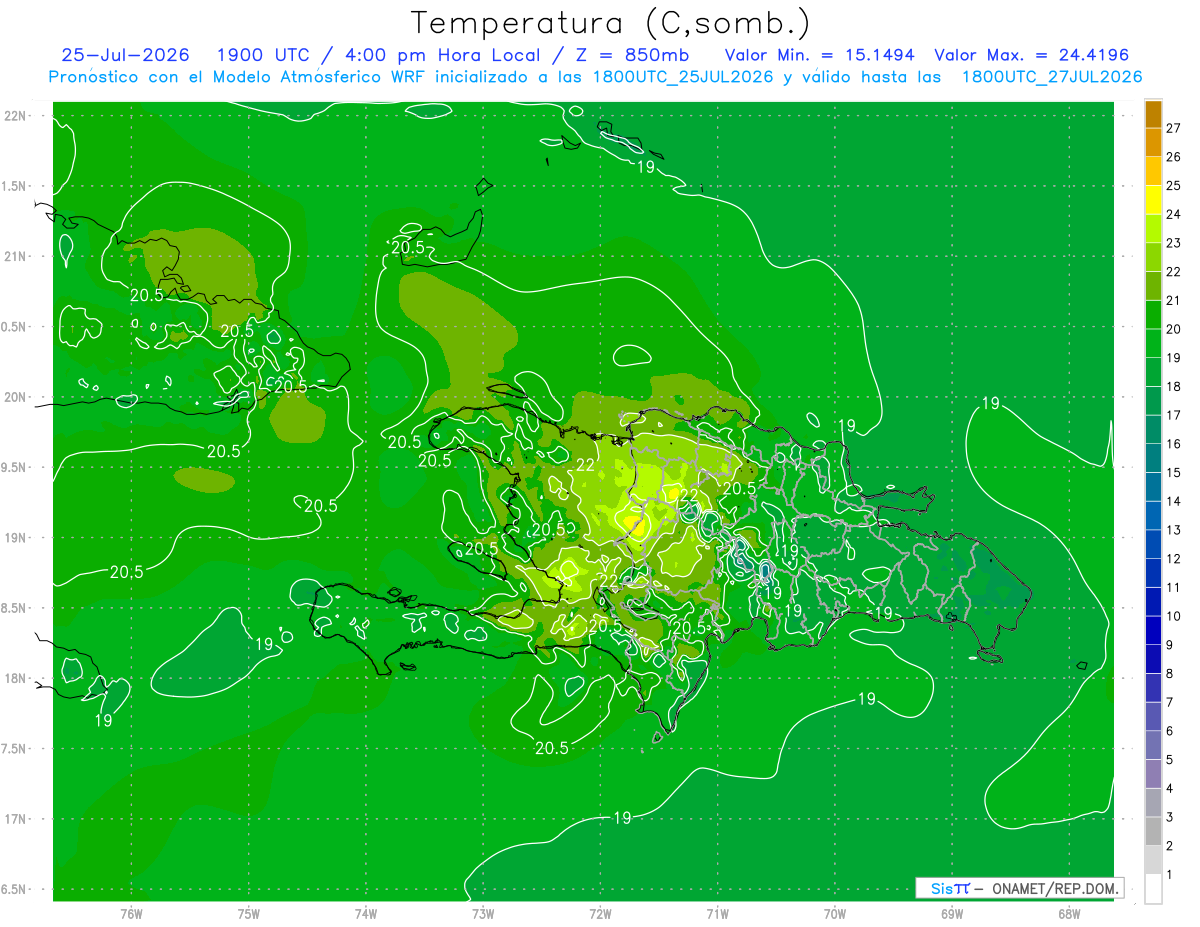Click color scale label "26"
This screenshot has width=1200, height=927.
pos(1174,157)
